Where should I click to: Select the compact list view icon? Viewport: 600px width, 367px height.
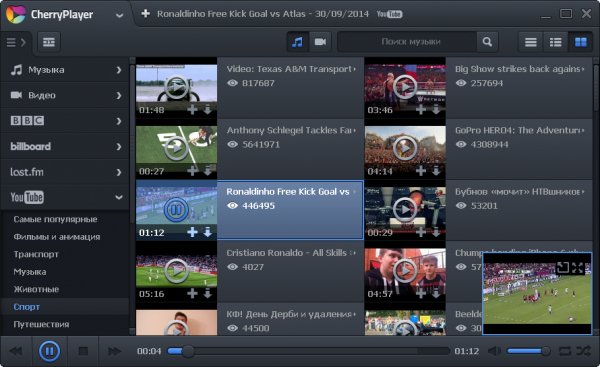(530, 42)
